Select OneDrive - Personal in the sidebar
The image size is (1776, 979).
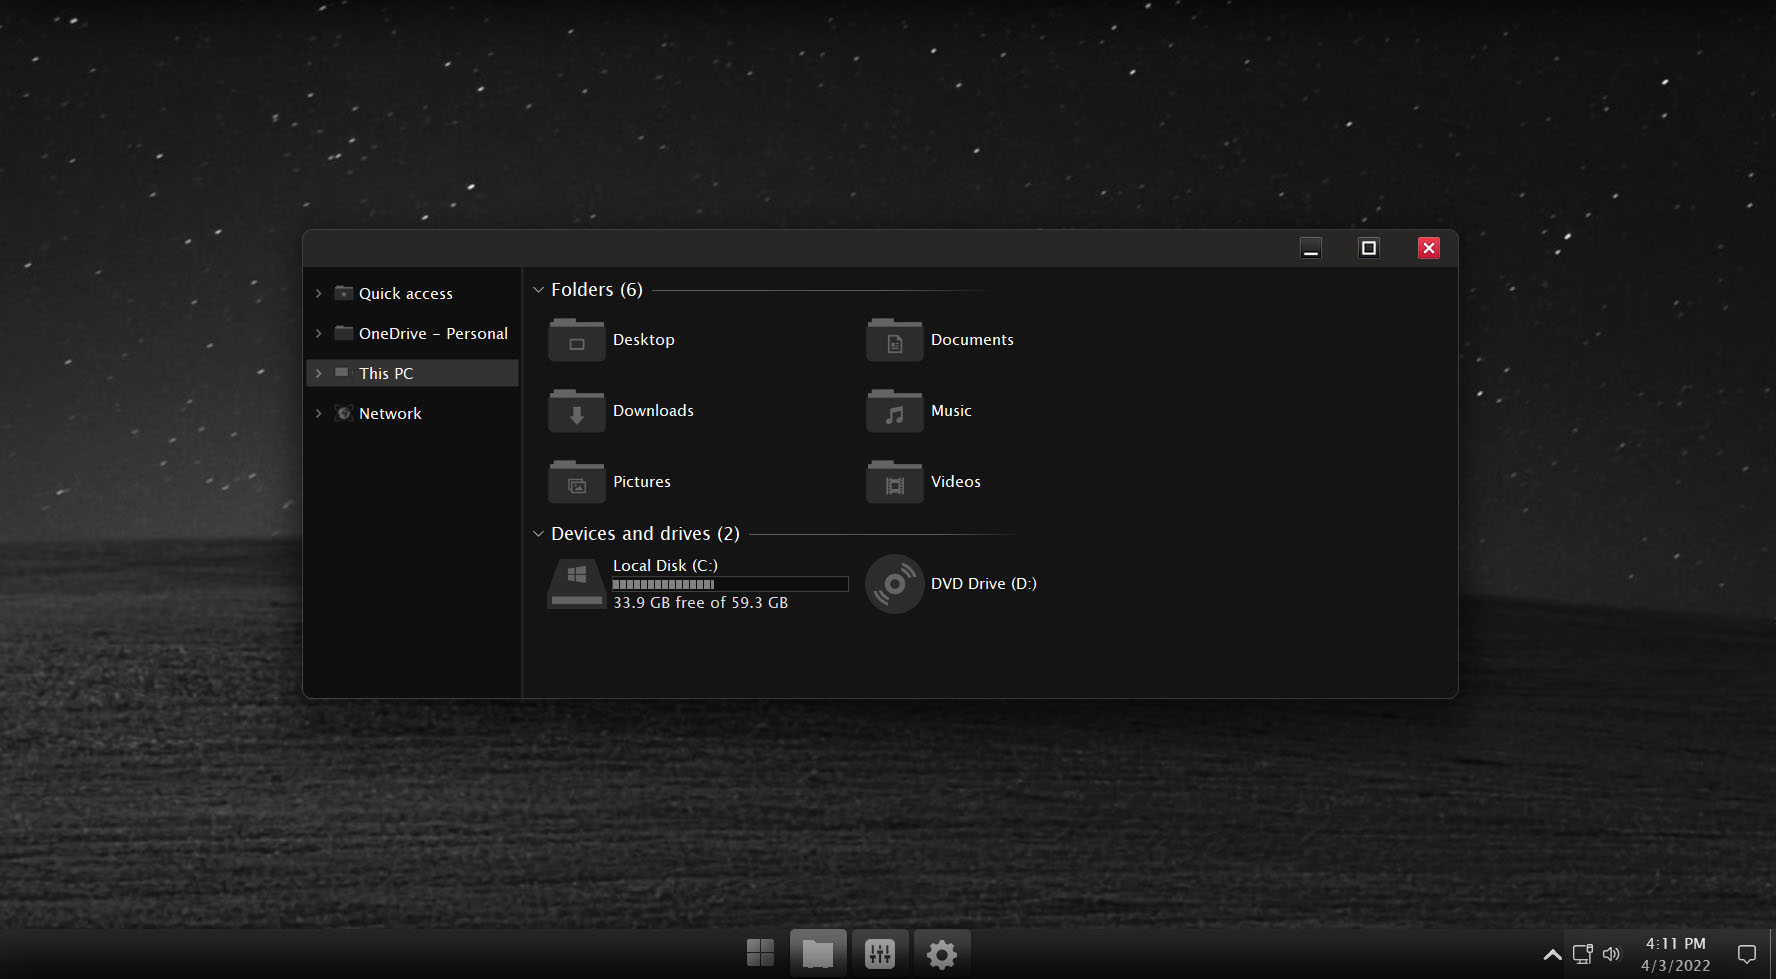coord(433,333)
